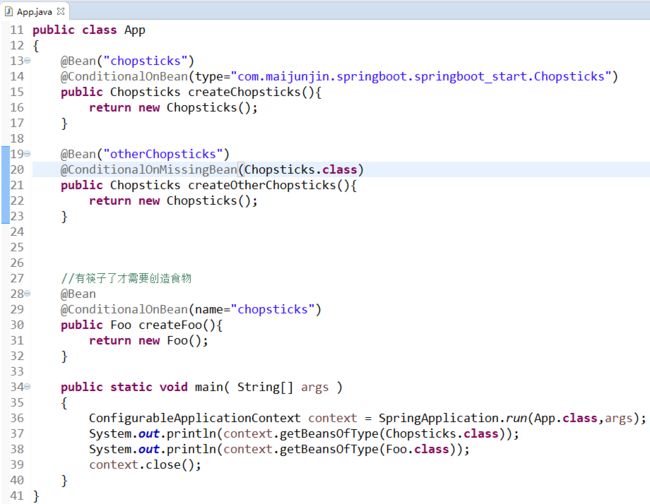
Task: Click the @ConditionalOnBean annotation on line 14
Action: coord(124,77)
